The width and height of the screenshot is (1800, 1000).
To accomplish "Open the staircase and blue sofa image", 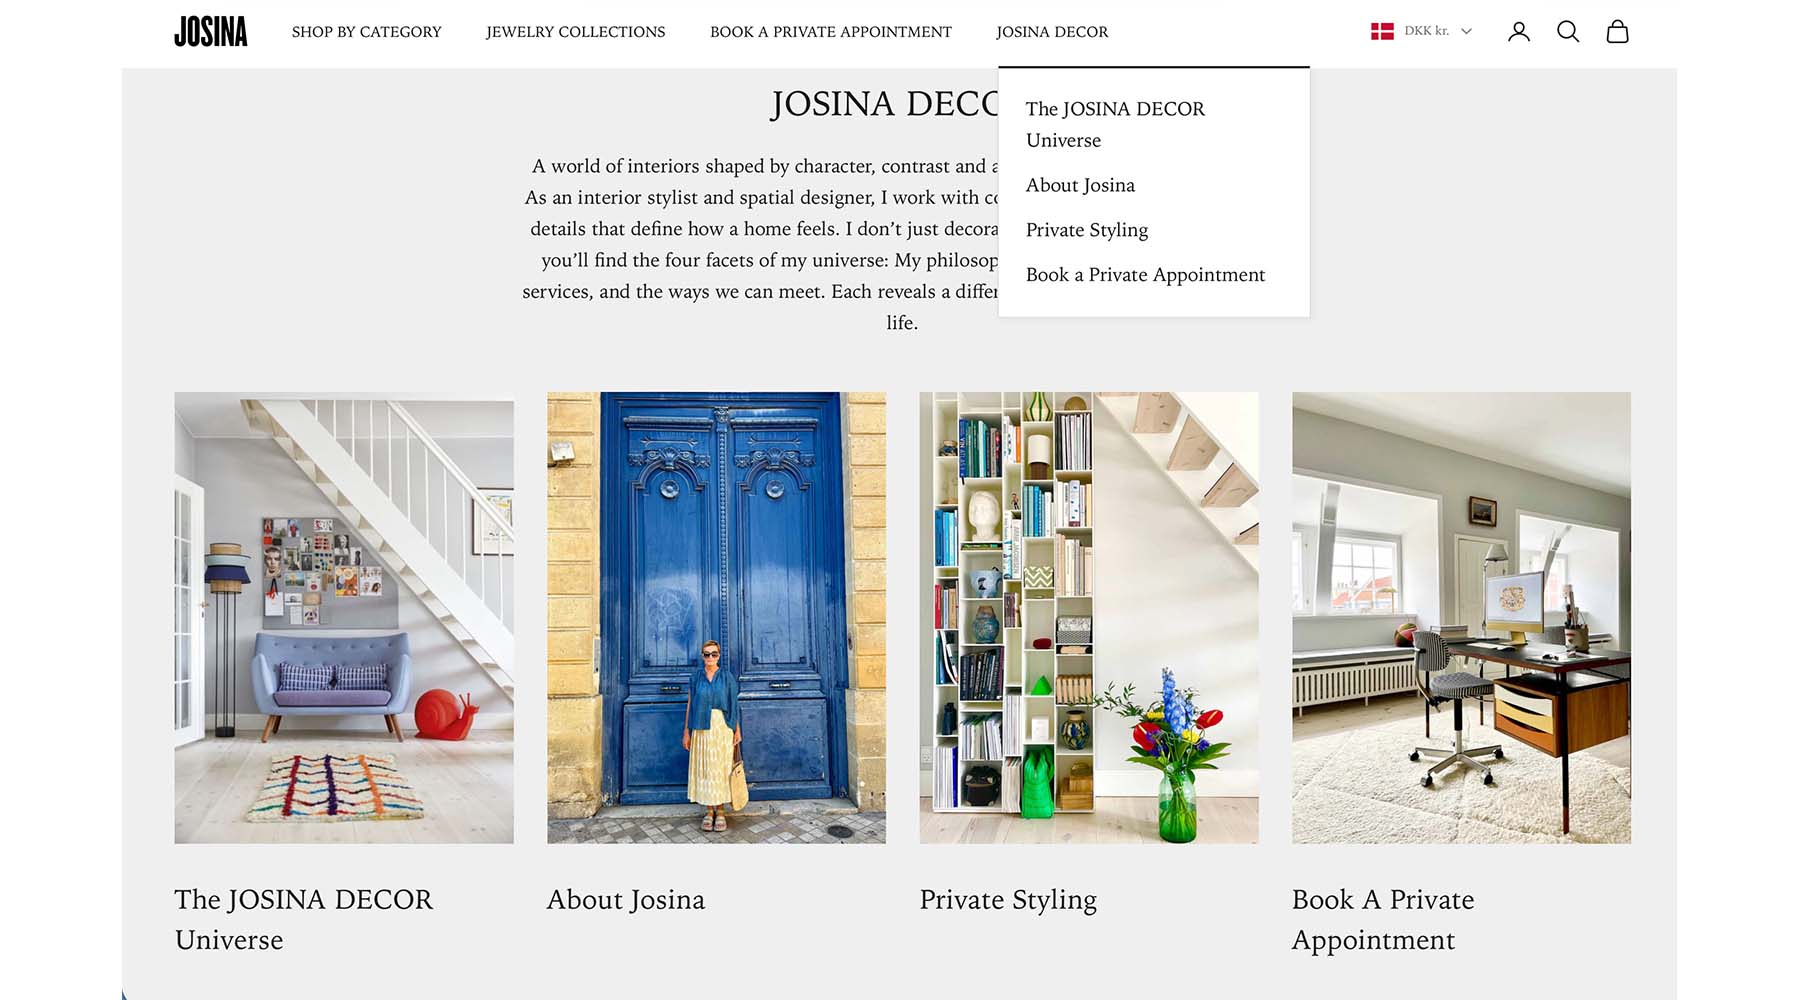I will pyautogui.click(x=344, y=617).
